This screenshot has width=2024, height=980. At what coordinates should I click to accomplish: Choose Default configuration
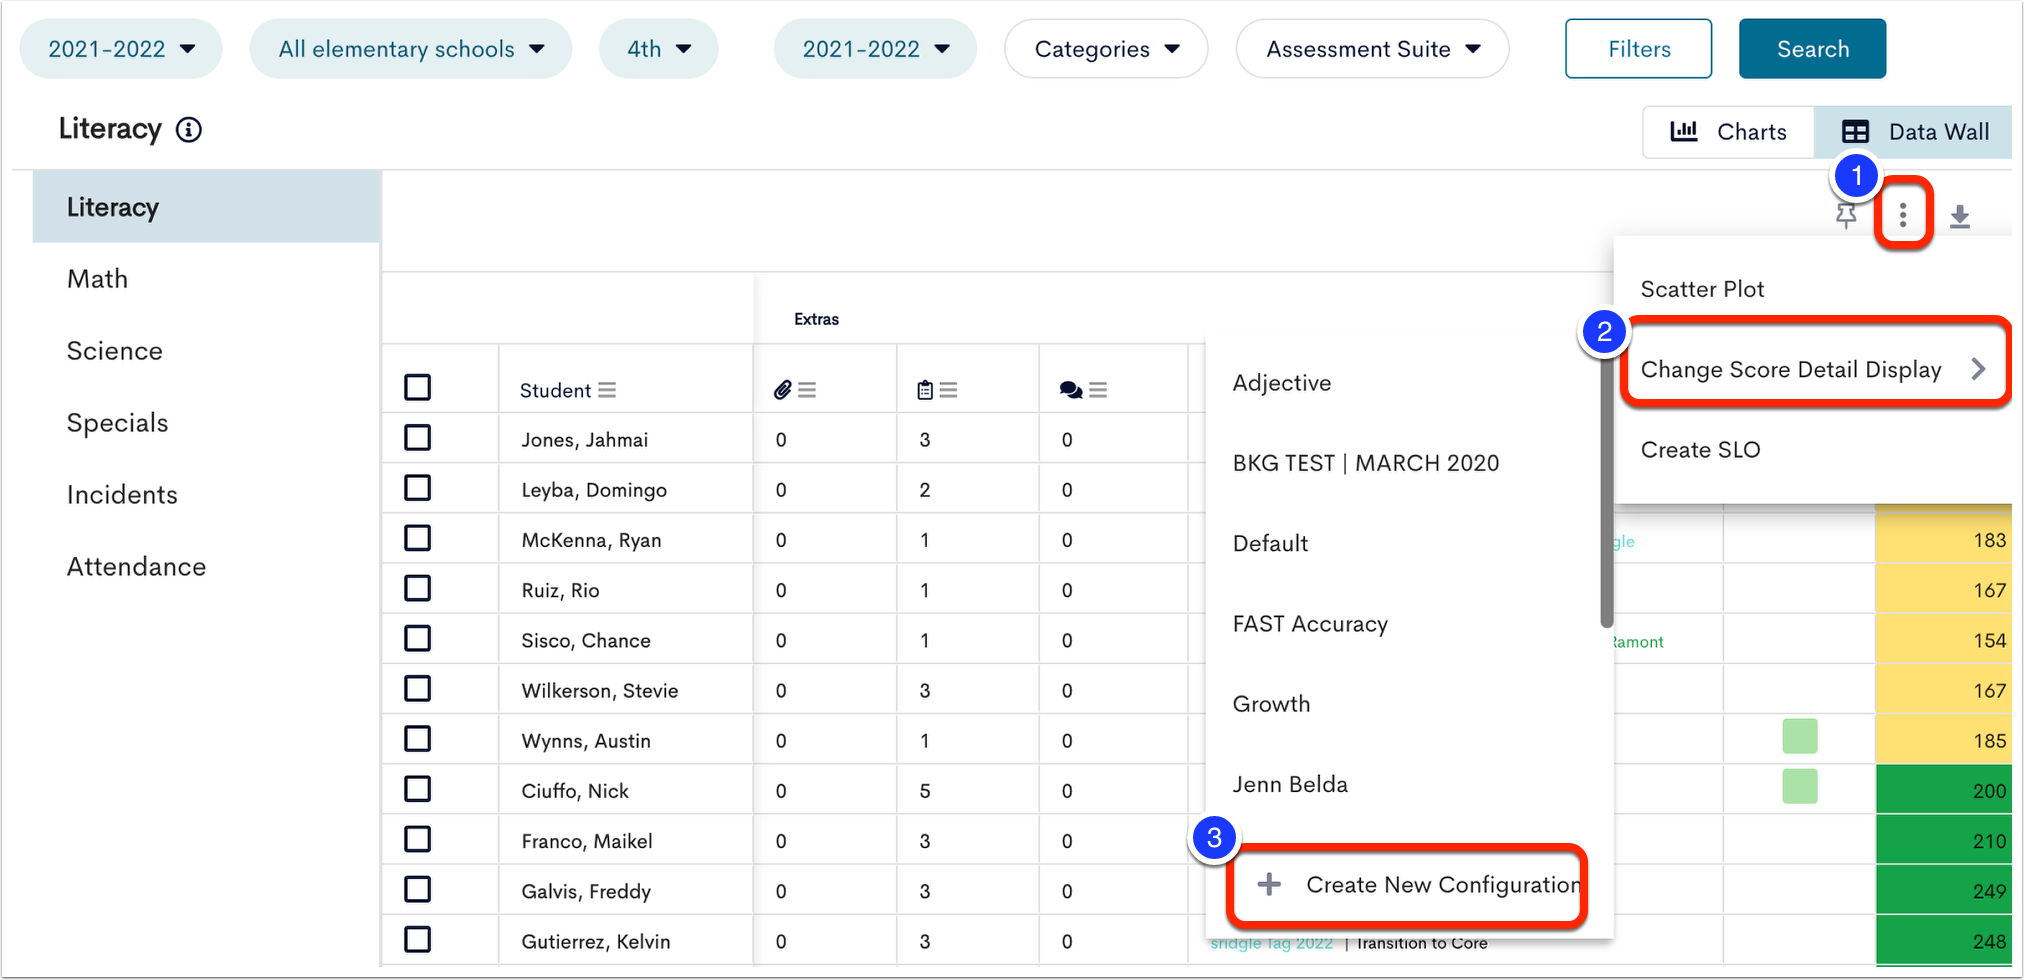[1270, 544]
